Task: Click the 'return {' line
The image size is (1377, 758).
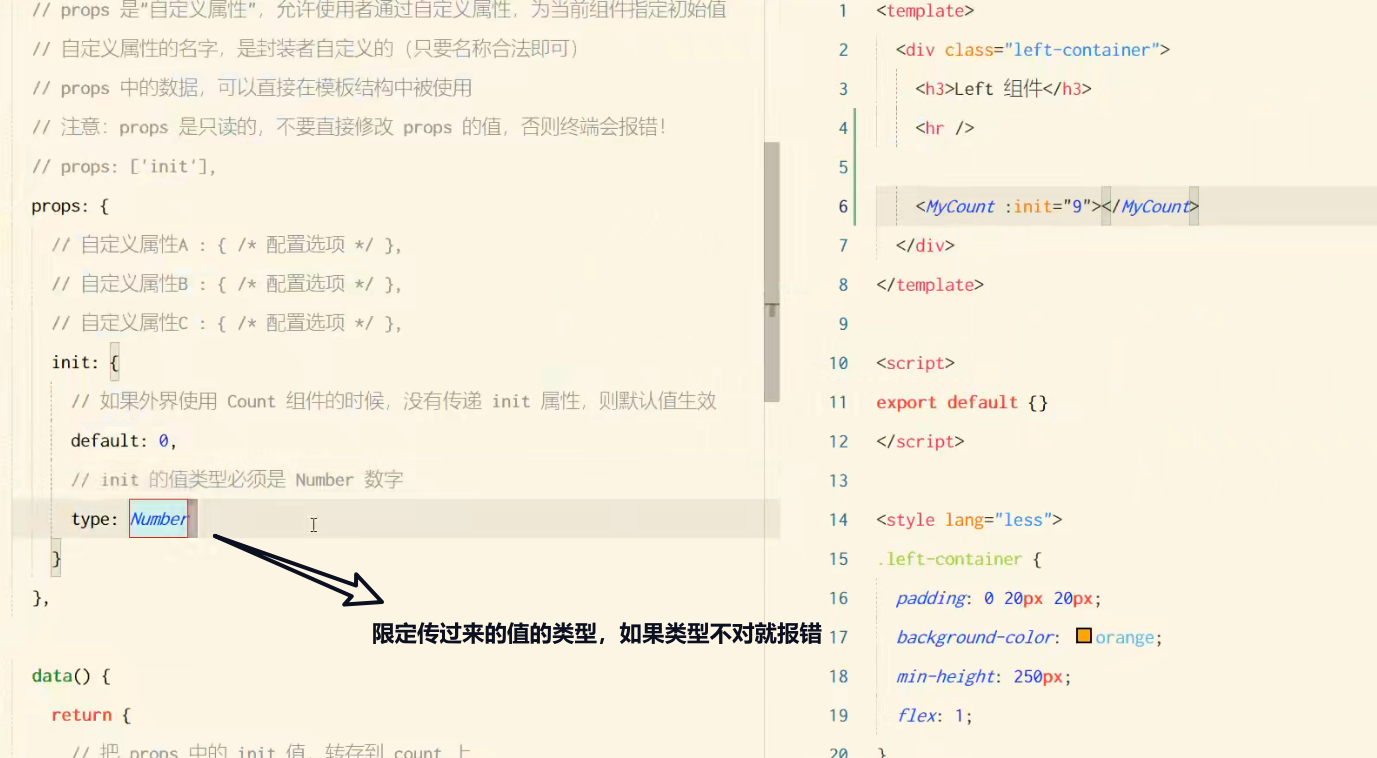Action: tap(91, 715)
